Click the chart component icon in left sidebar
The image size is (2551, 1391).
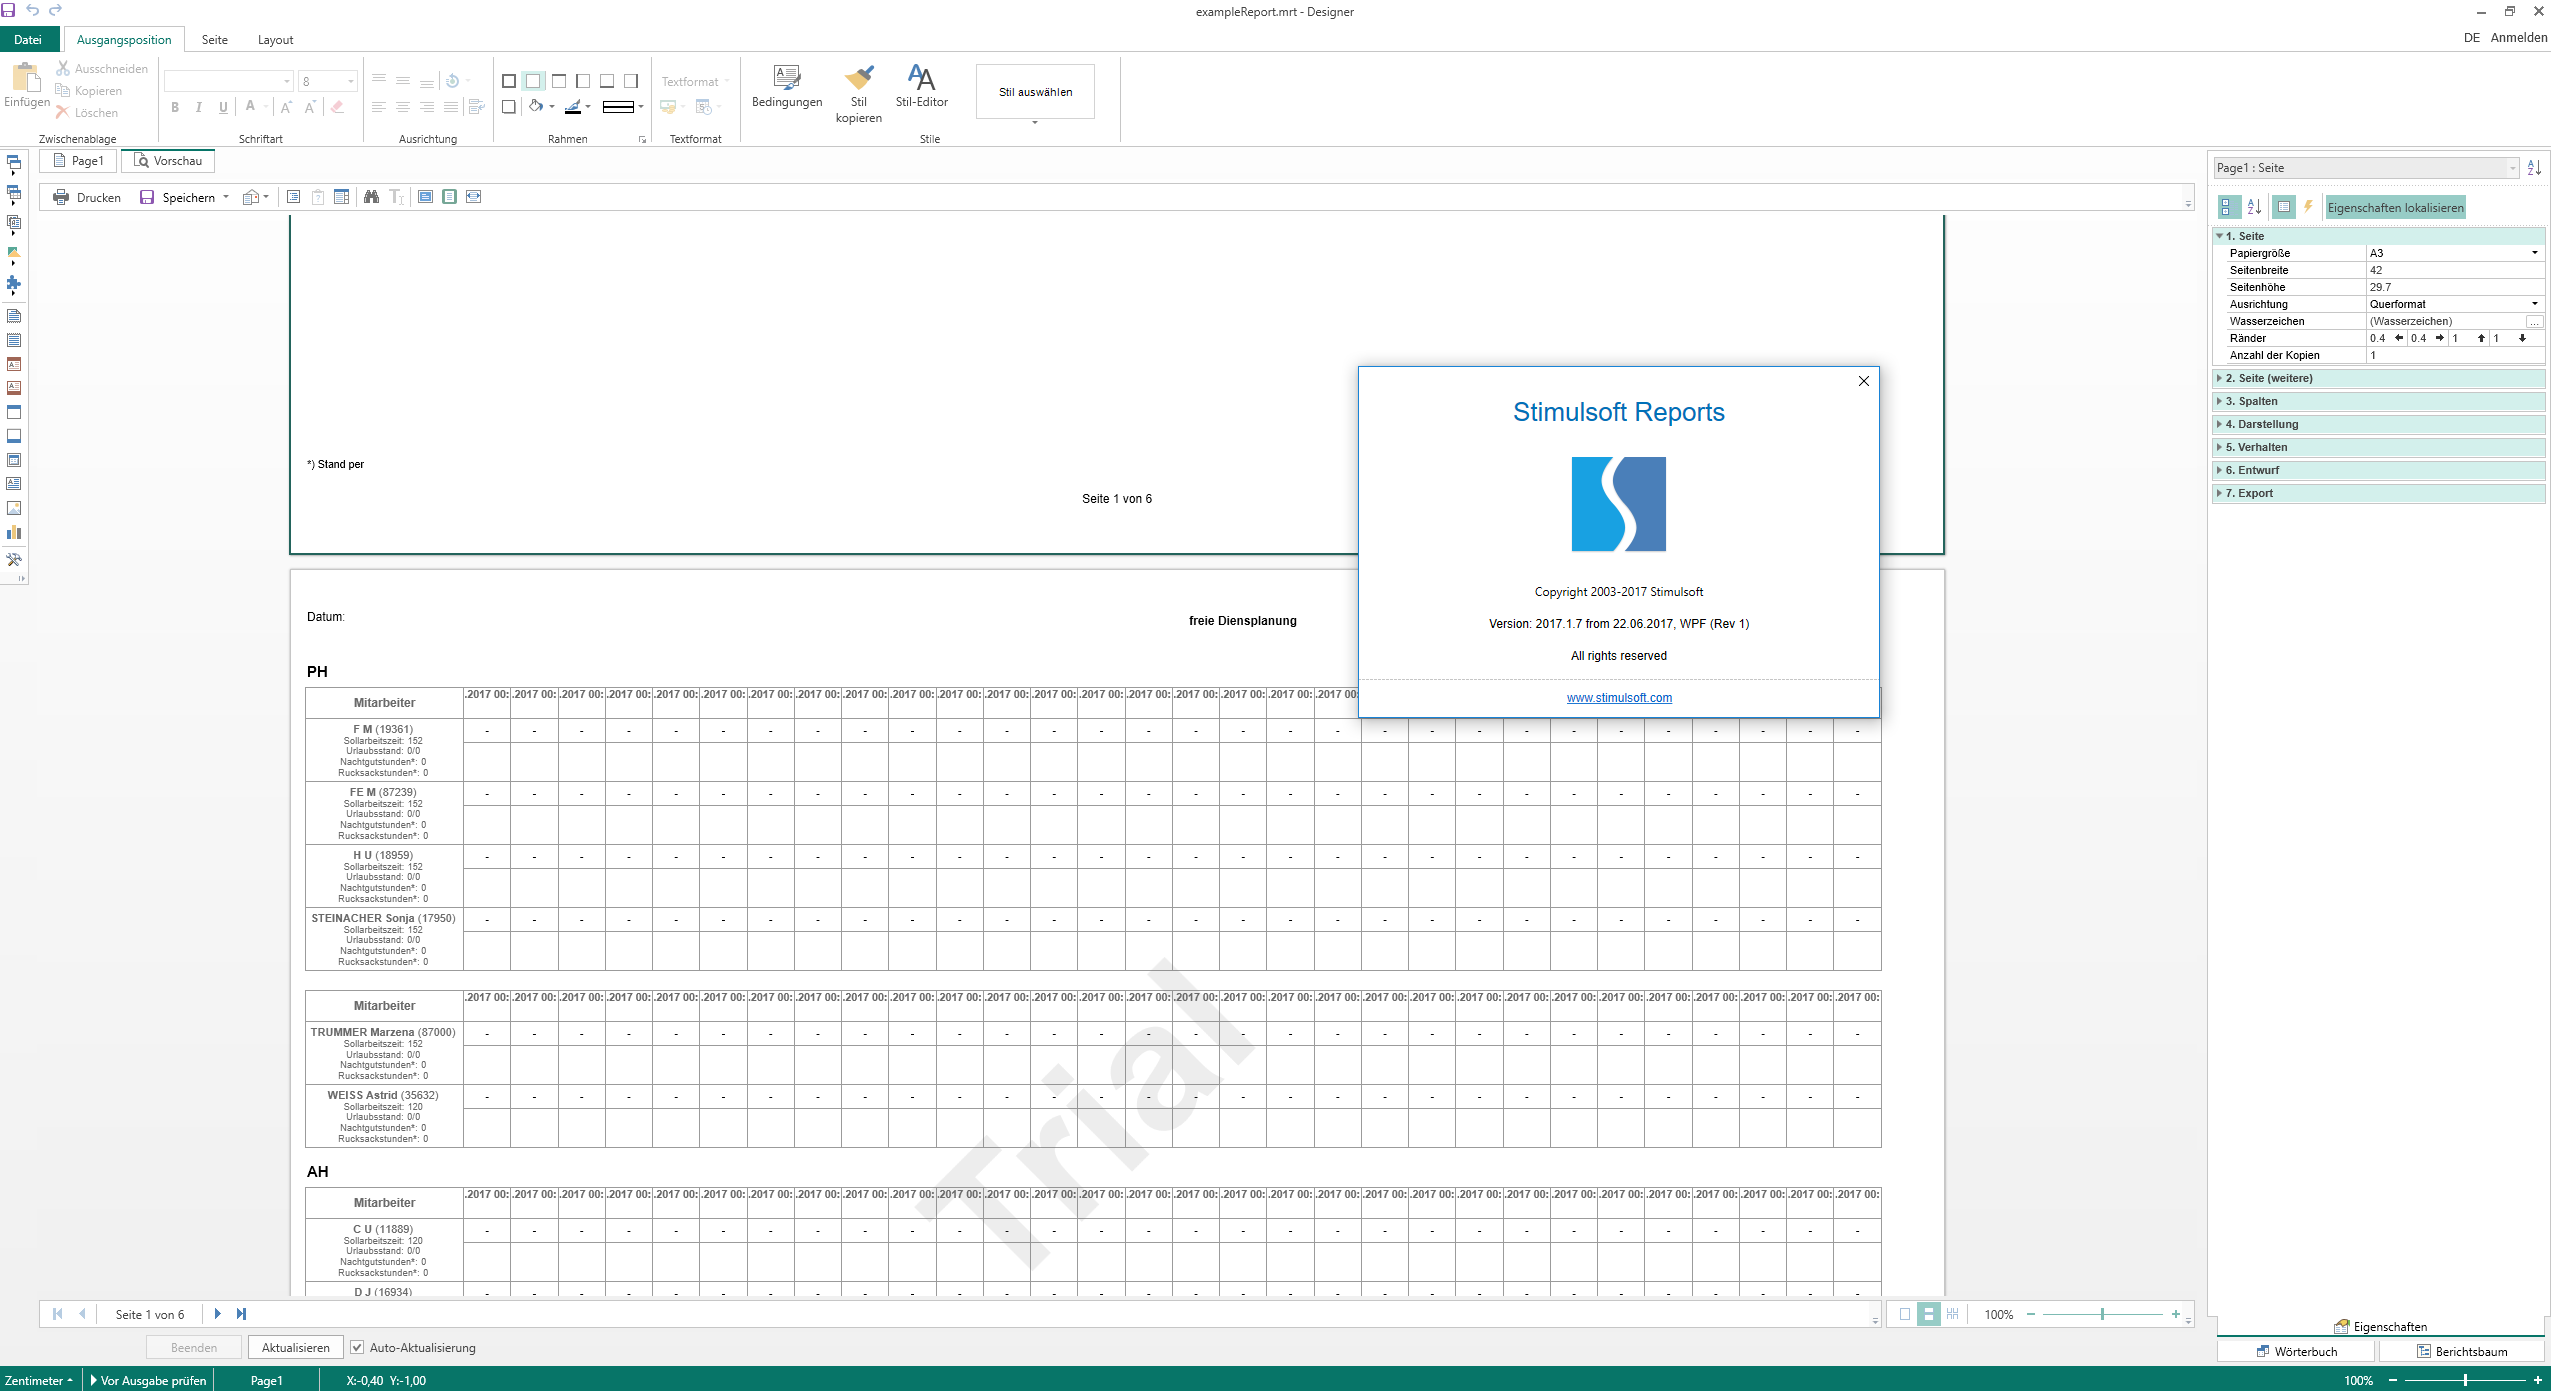click(14, 532)
